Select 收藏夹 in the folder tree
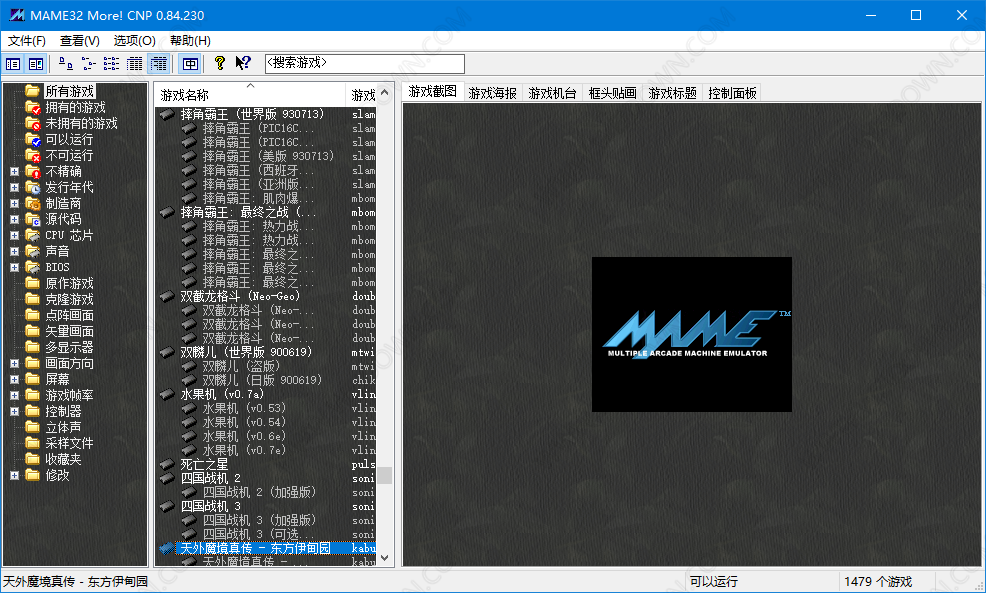This screenshot has width=986, height=593. coord(63,459)
